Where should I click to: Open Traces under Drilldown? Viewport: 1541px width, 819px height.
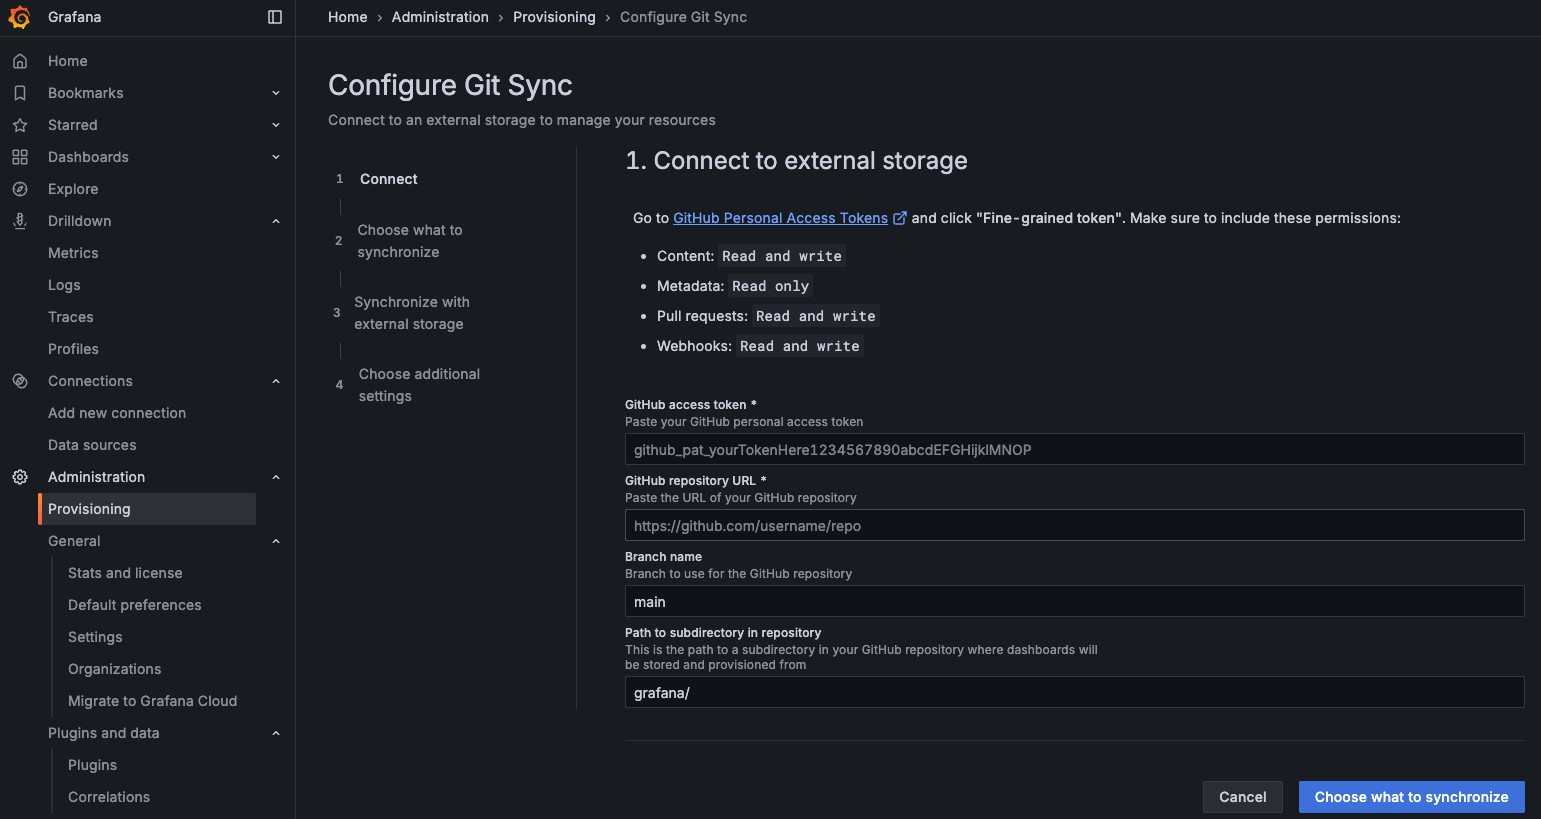(x=71, y=317)
